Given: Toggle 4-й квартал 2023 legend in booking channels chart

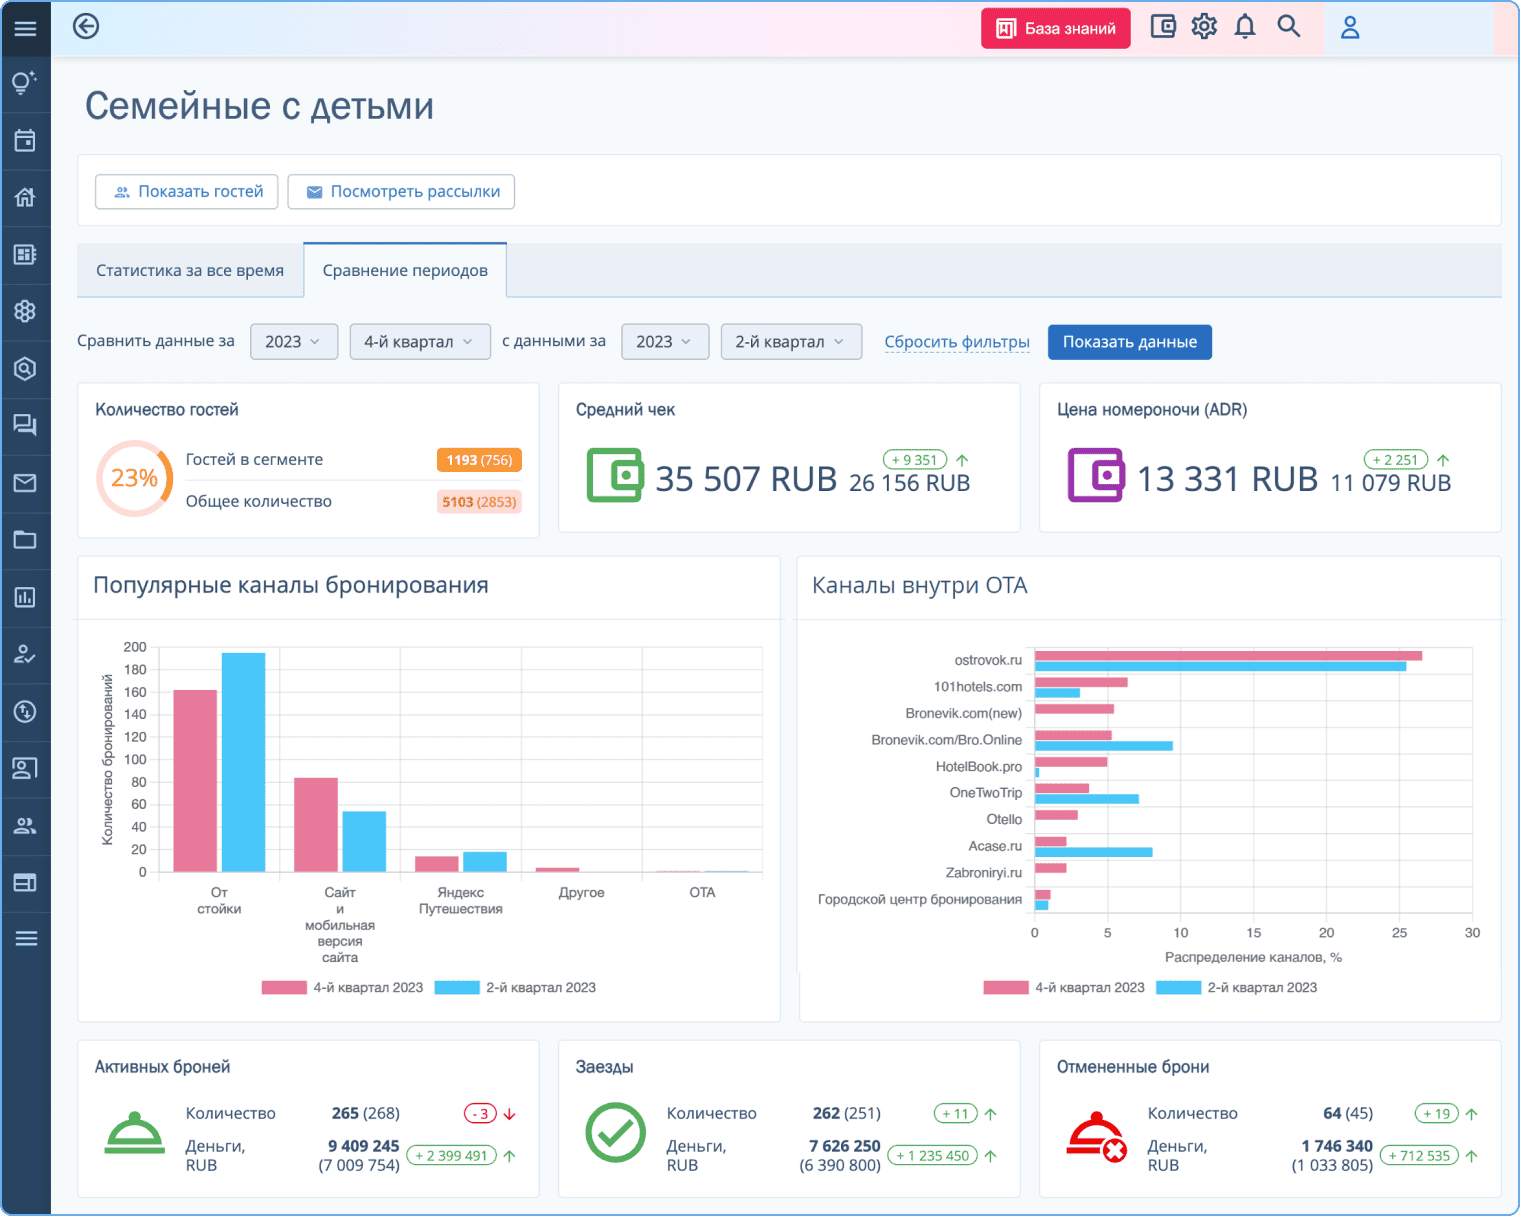Looking at the screenshot, I should click(342, 988).
